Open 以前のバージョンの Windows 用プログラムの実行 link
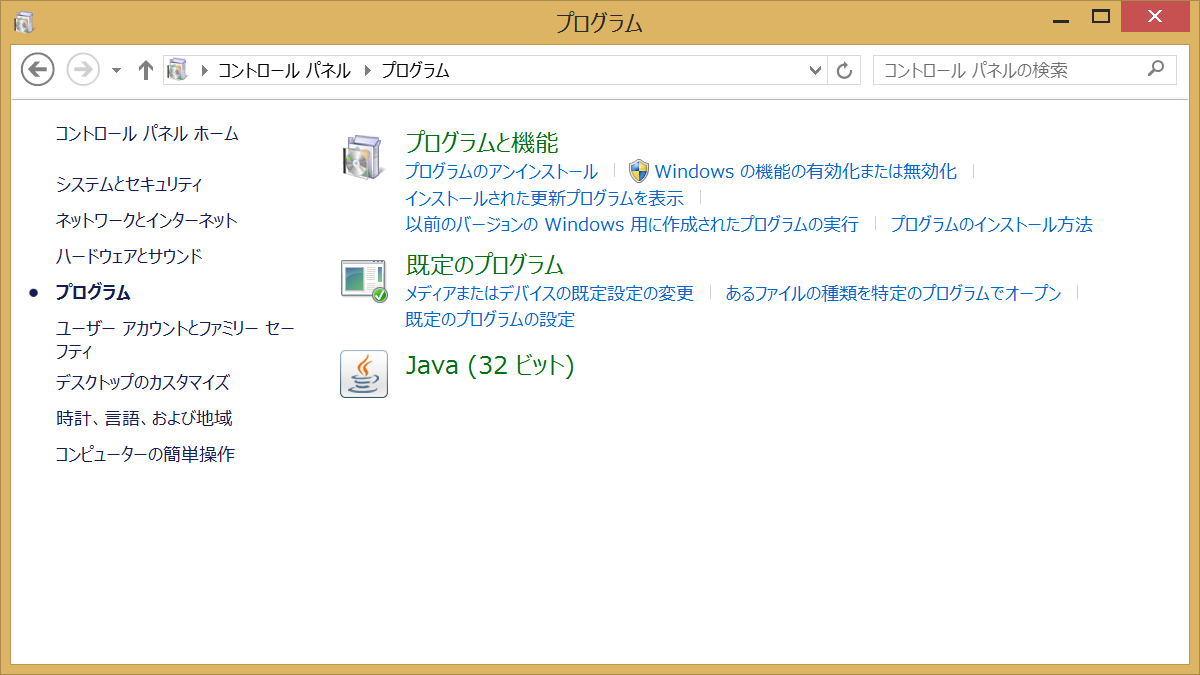1200x675 pixels. pyautogui.click(x=632, y=224)
